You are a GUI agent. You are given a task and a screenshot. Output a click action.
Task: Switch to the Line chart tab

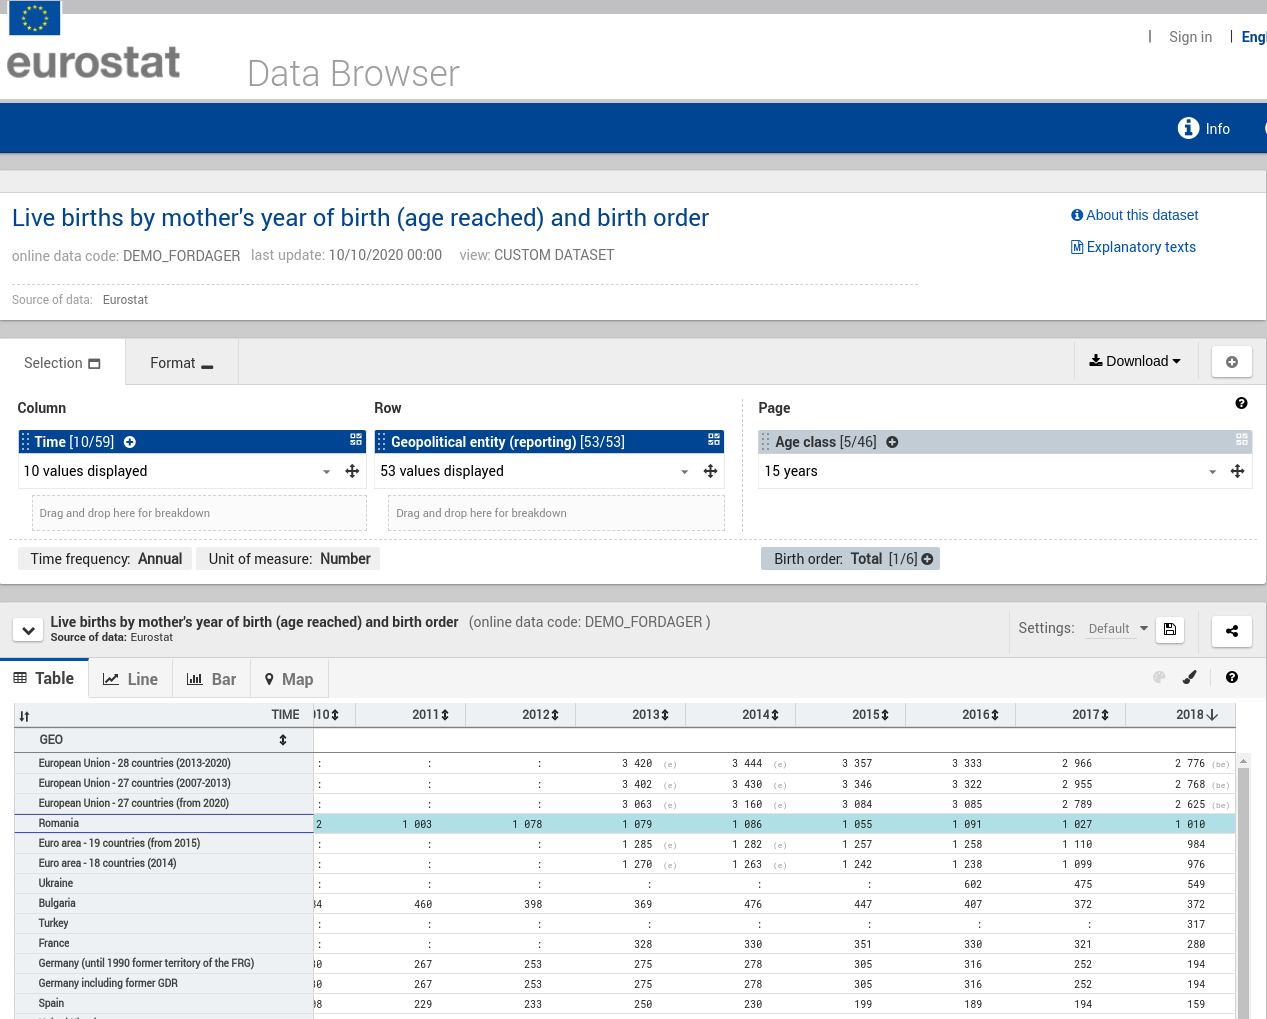[130, 679]
